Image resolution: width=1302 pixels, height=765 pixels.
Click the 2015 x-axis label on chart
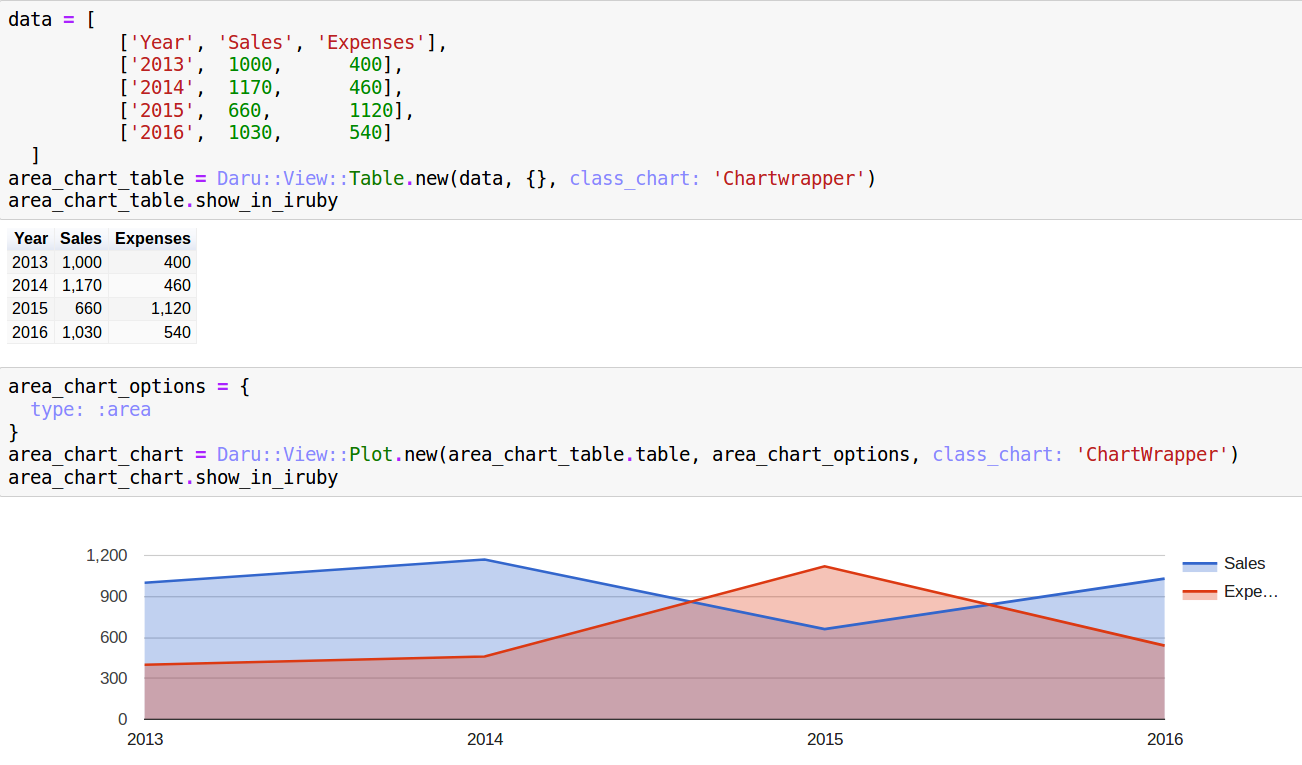[825, 740]
